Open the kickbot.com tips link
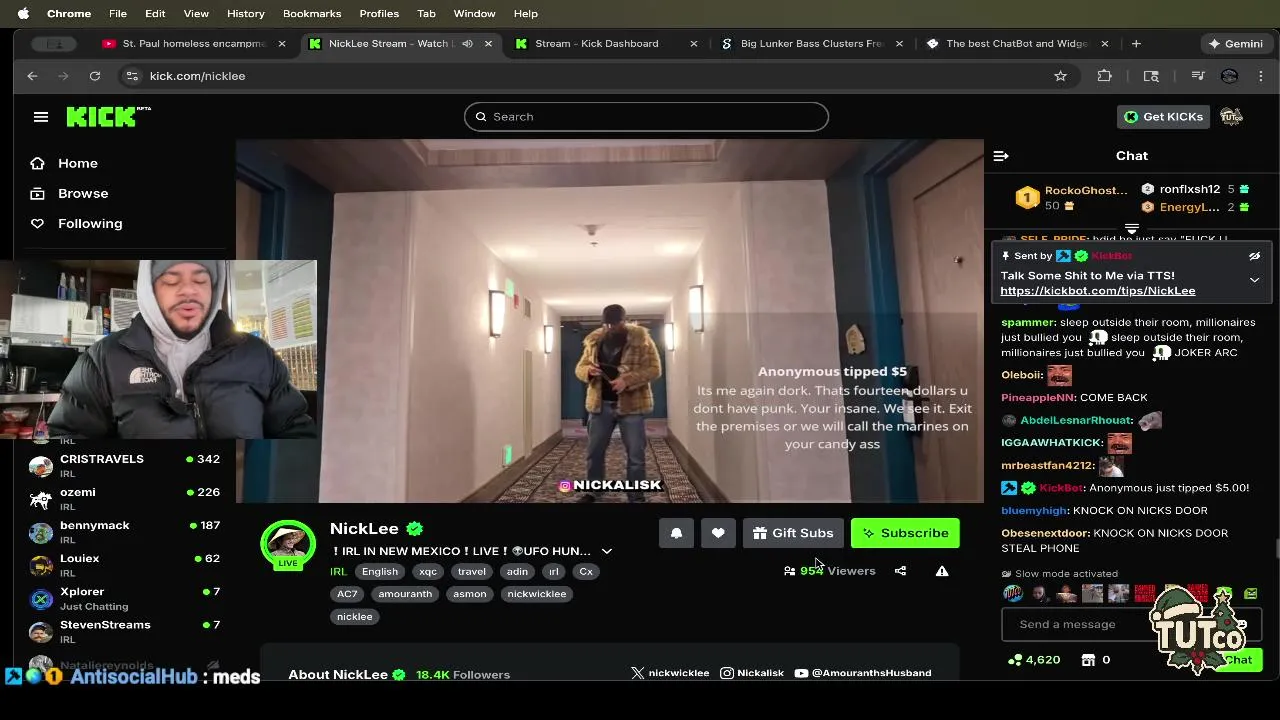Screen dimensions: 1280x720 click(1097, 291)
